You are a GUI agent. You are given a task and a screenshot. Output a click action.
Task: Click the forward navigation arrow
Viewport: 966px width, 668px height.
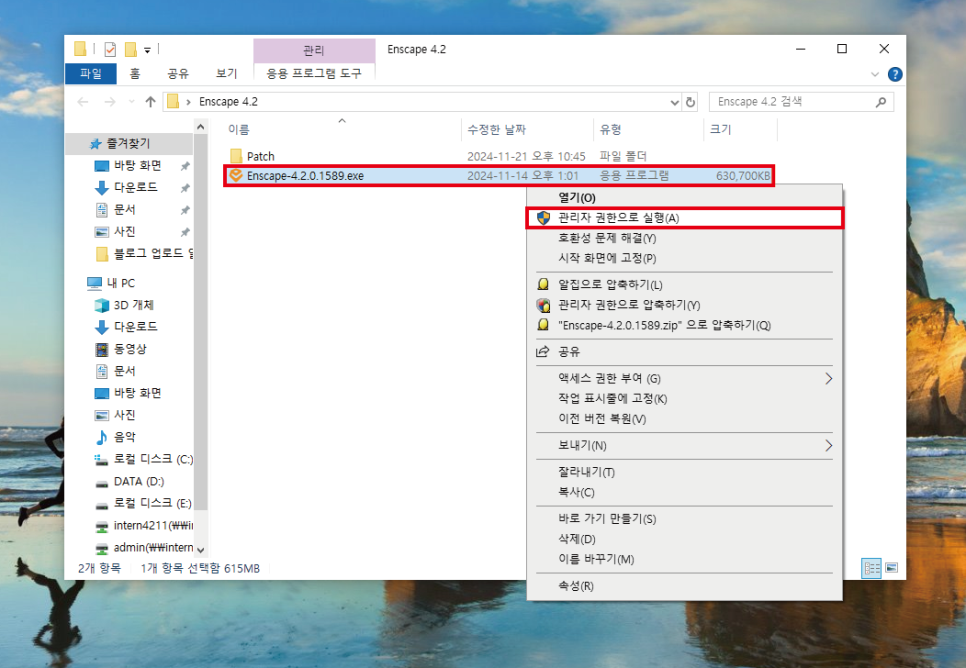point(110,102)
